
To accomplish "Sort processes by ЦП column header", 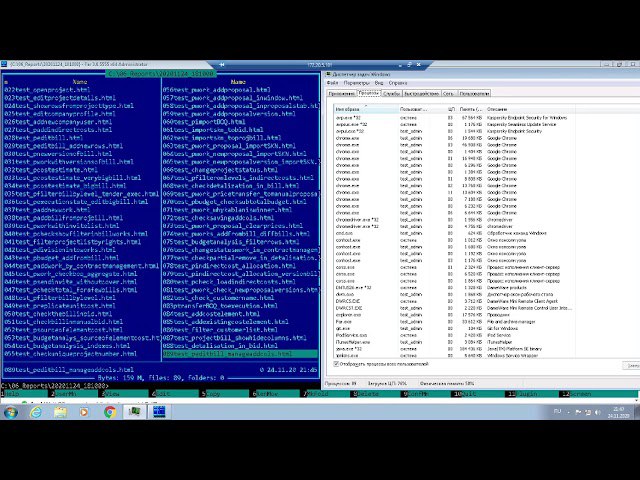I will [x=450, y=109].
